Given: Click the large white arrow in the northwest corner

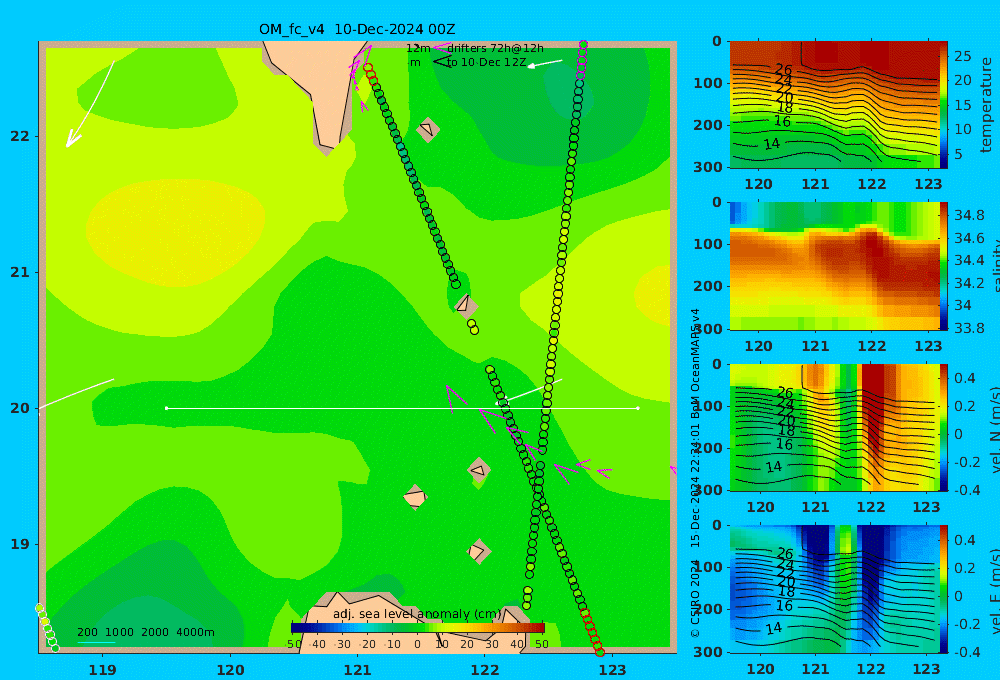Looking at the screenshot, I should 90,104.
